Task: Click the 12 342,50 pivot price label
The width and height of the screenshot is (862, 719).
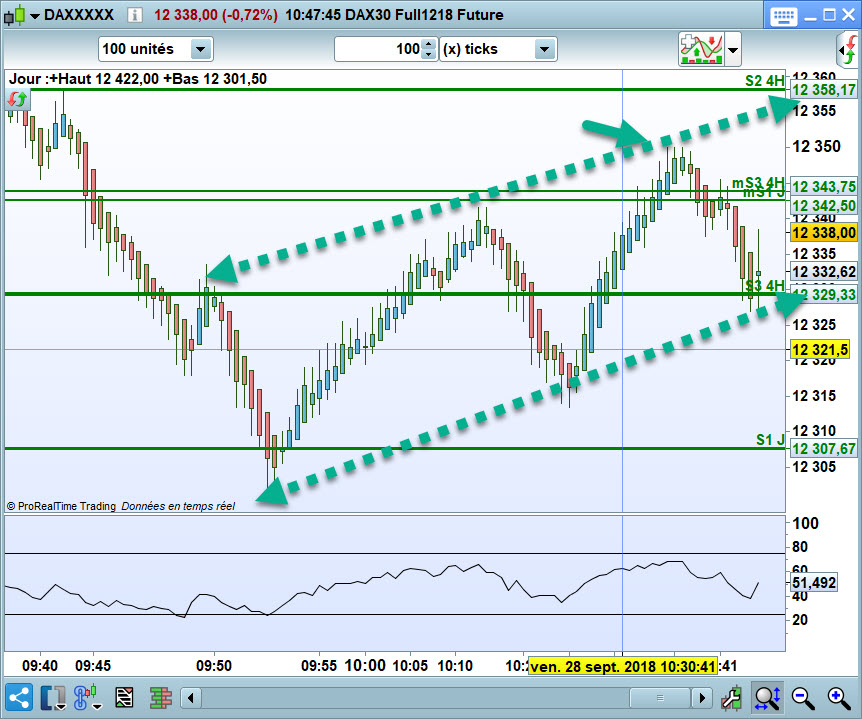Action: [x=824, y=206]
